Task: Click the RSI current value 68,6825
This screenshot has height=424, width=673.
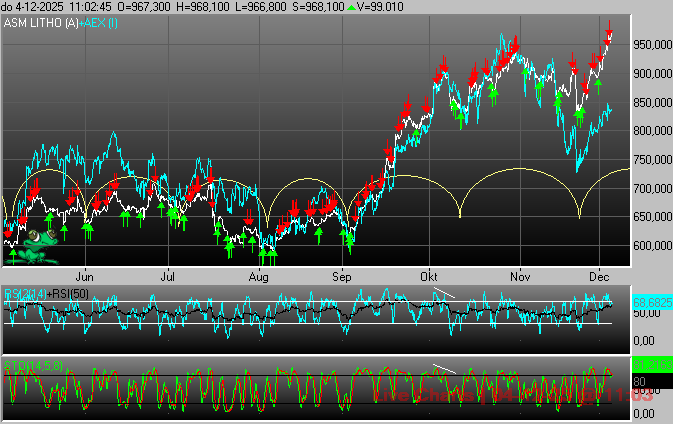Action: point(652,303)
